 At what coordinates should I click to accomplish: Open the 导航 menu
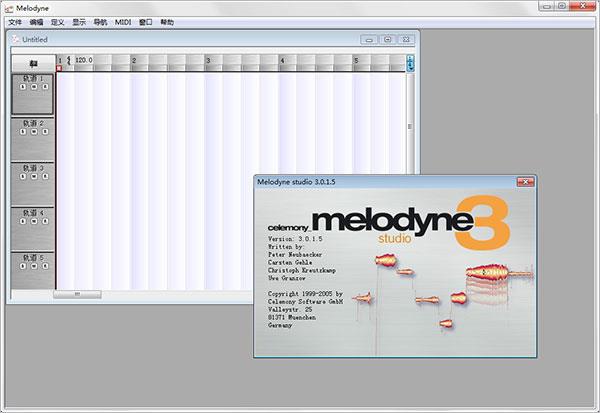(100, 22)
